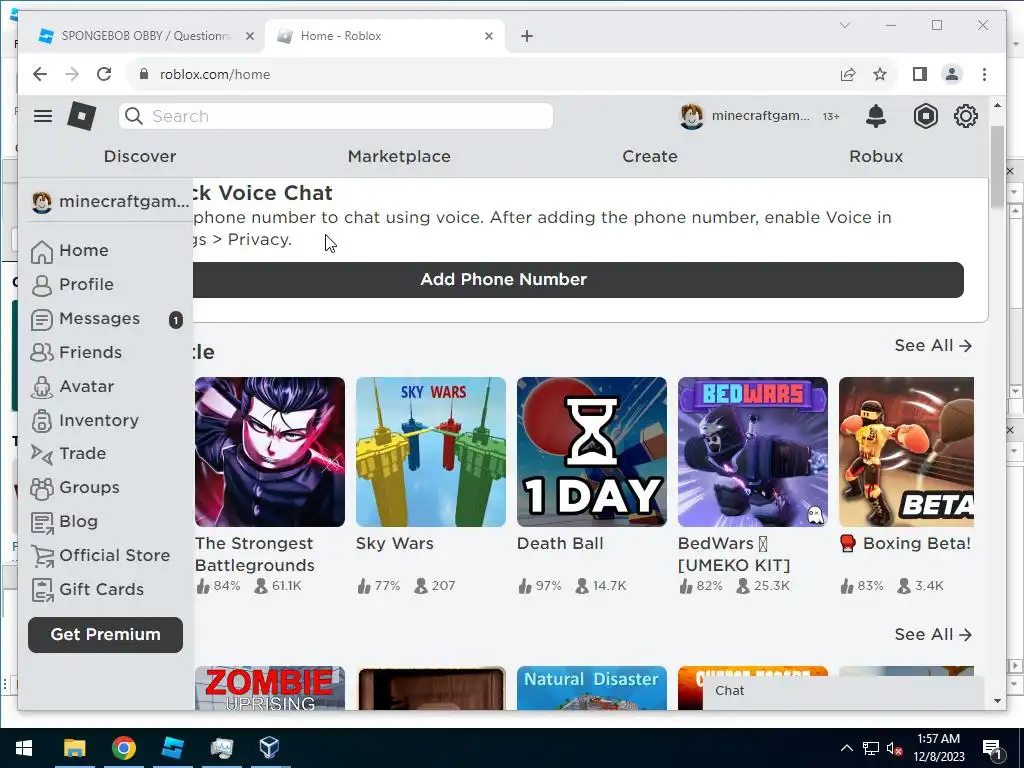Open the header profile minecraftgam...
Viewport: 1024px width, 768px height.
click(x=744, y=116)
